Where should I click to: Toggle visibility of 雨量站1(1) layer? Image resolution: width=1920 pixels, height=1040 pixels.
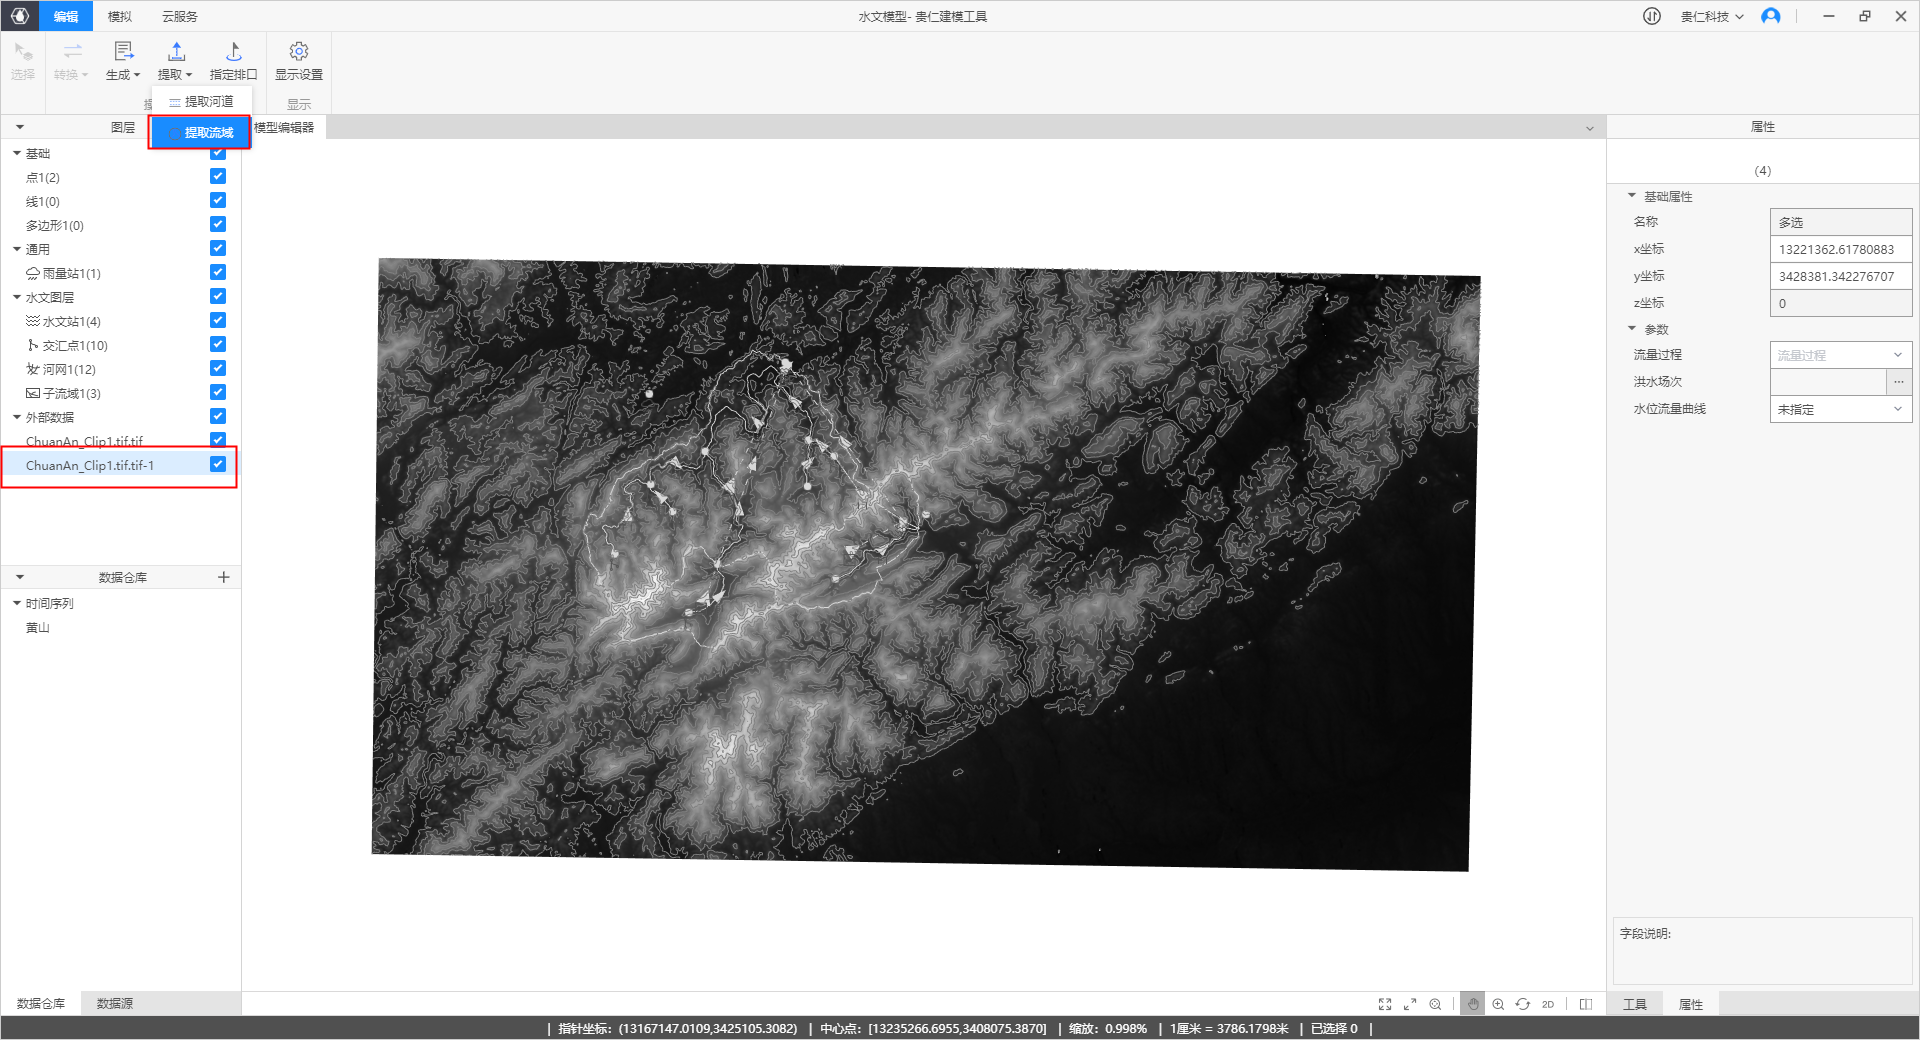(x=218, y=271)
